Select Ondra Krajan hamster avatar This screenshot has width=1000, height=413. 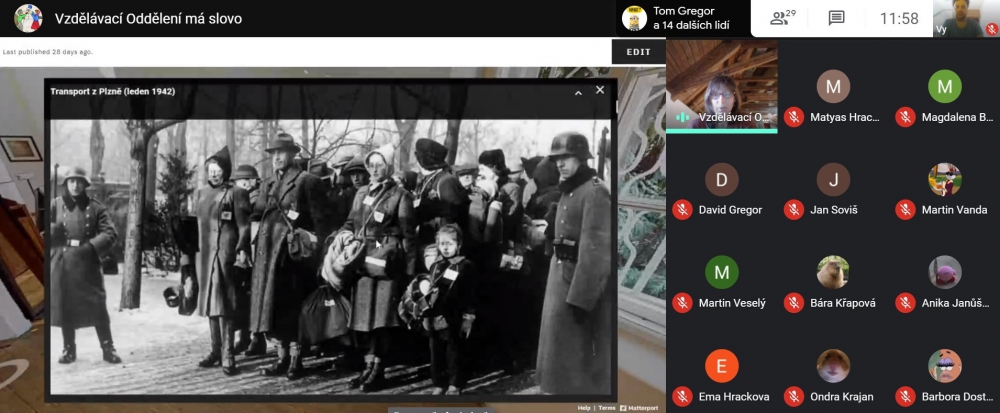tap(833, 366)
